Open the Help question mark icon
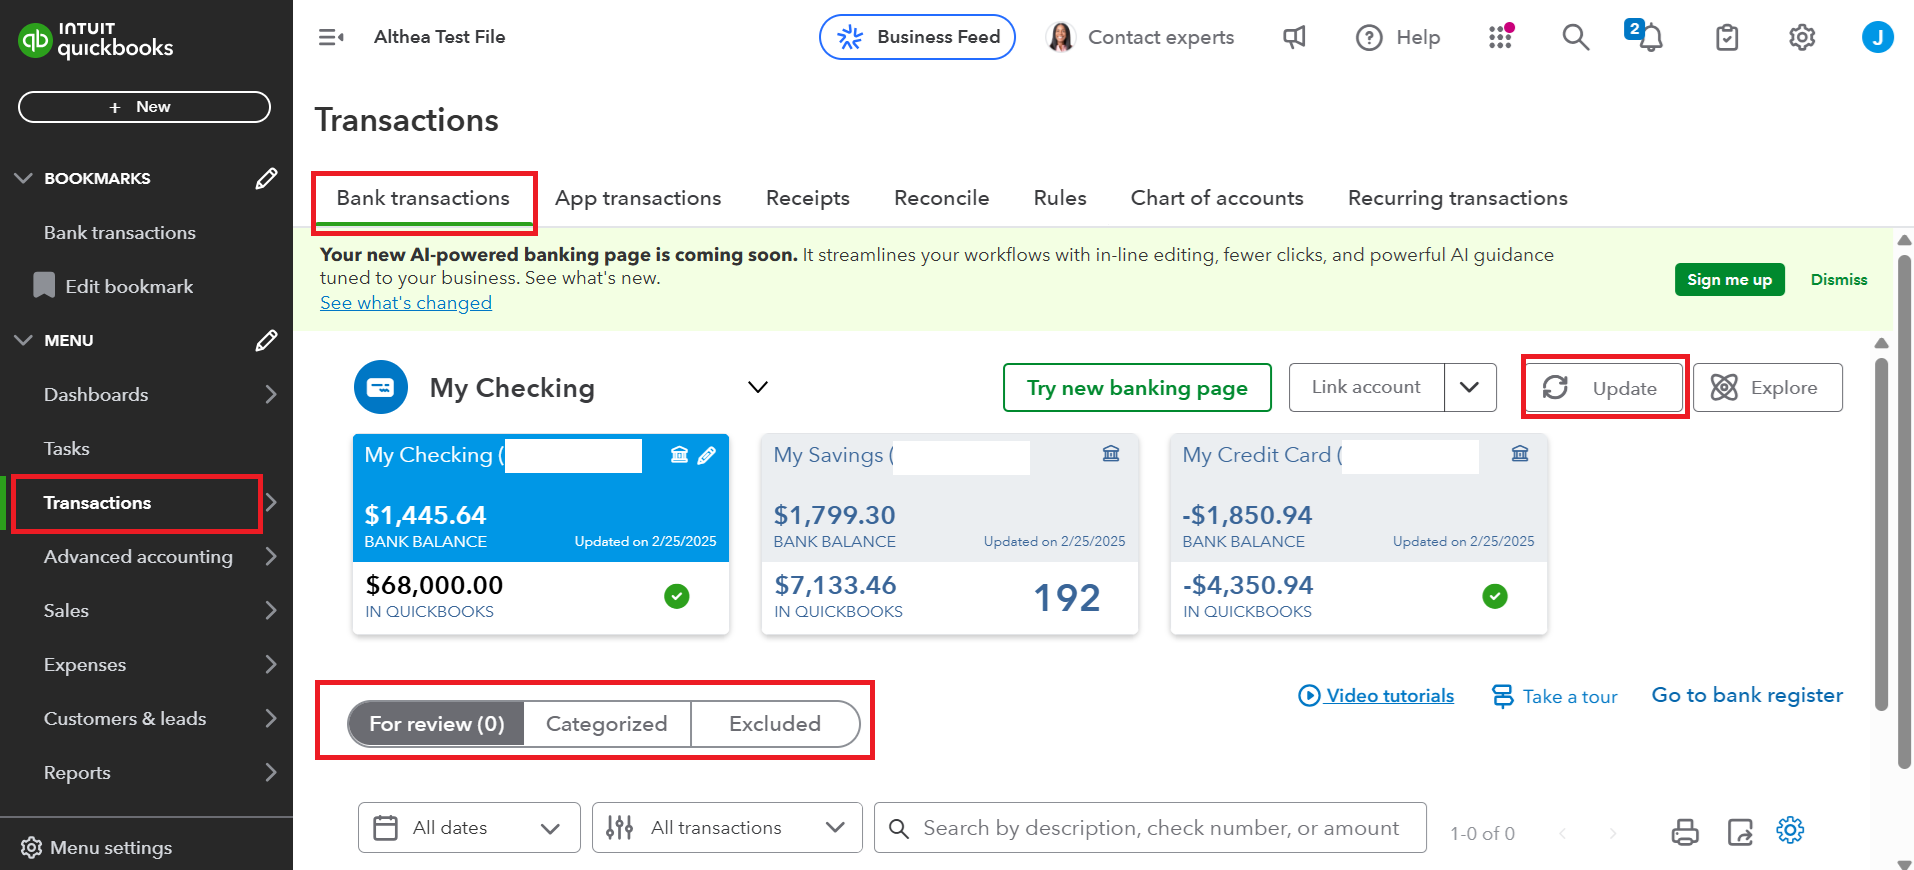 pos(1369,37)
